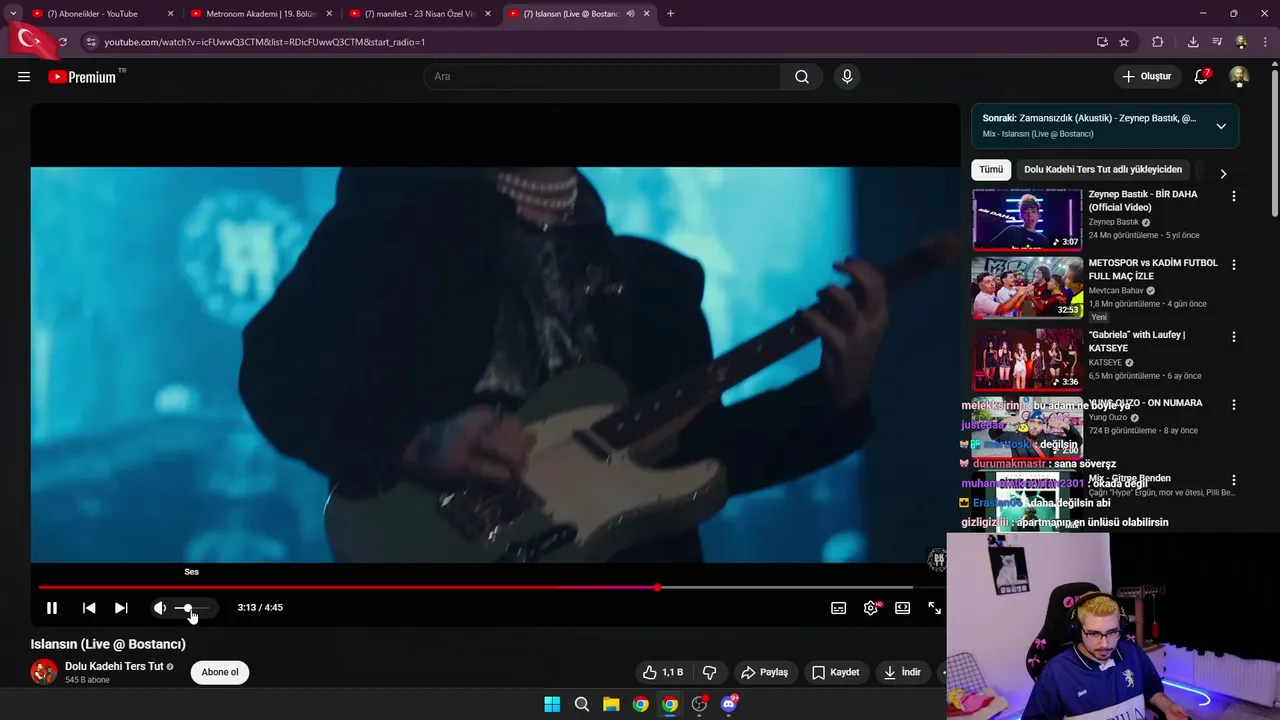The height and width of the screenshot is (720, 1280).
Task: Open the Windows Start menu
Action: (552, 704)
